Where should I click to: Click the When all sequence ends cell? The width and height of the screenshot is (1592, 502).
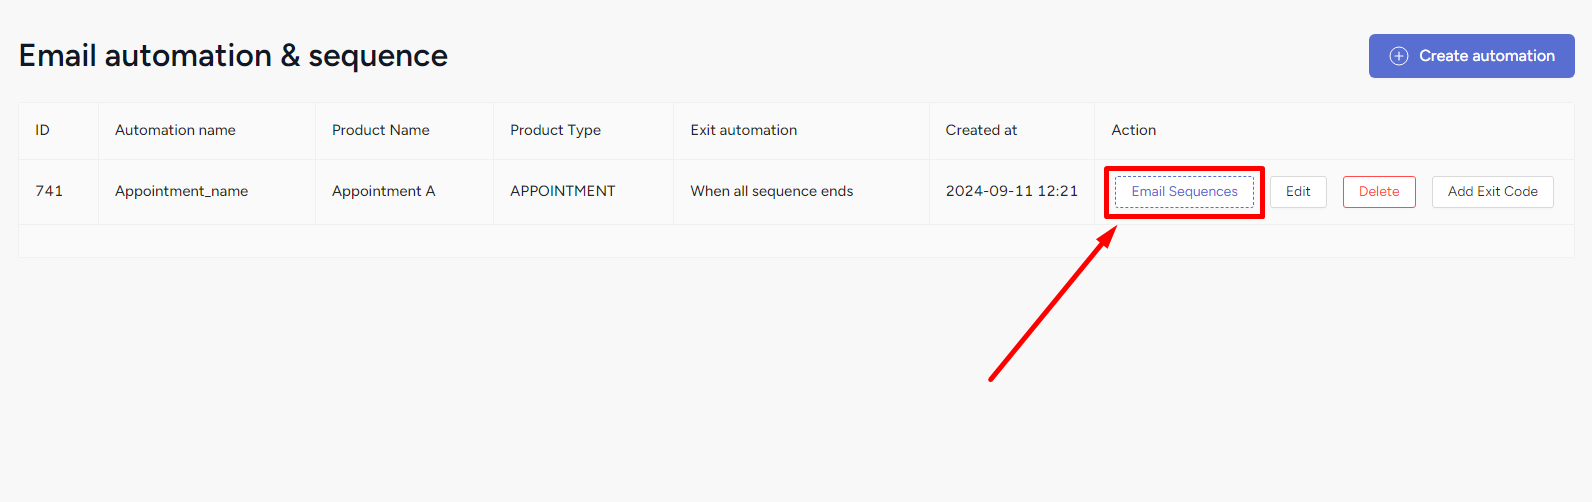(772, 191)
